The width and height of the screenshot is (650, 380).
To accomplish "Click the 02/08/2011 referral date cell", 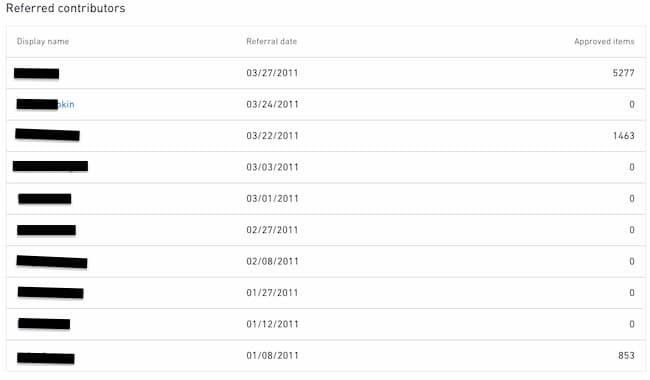I will [x=272, y=261].
